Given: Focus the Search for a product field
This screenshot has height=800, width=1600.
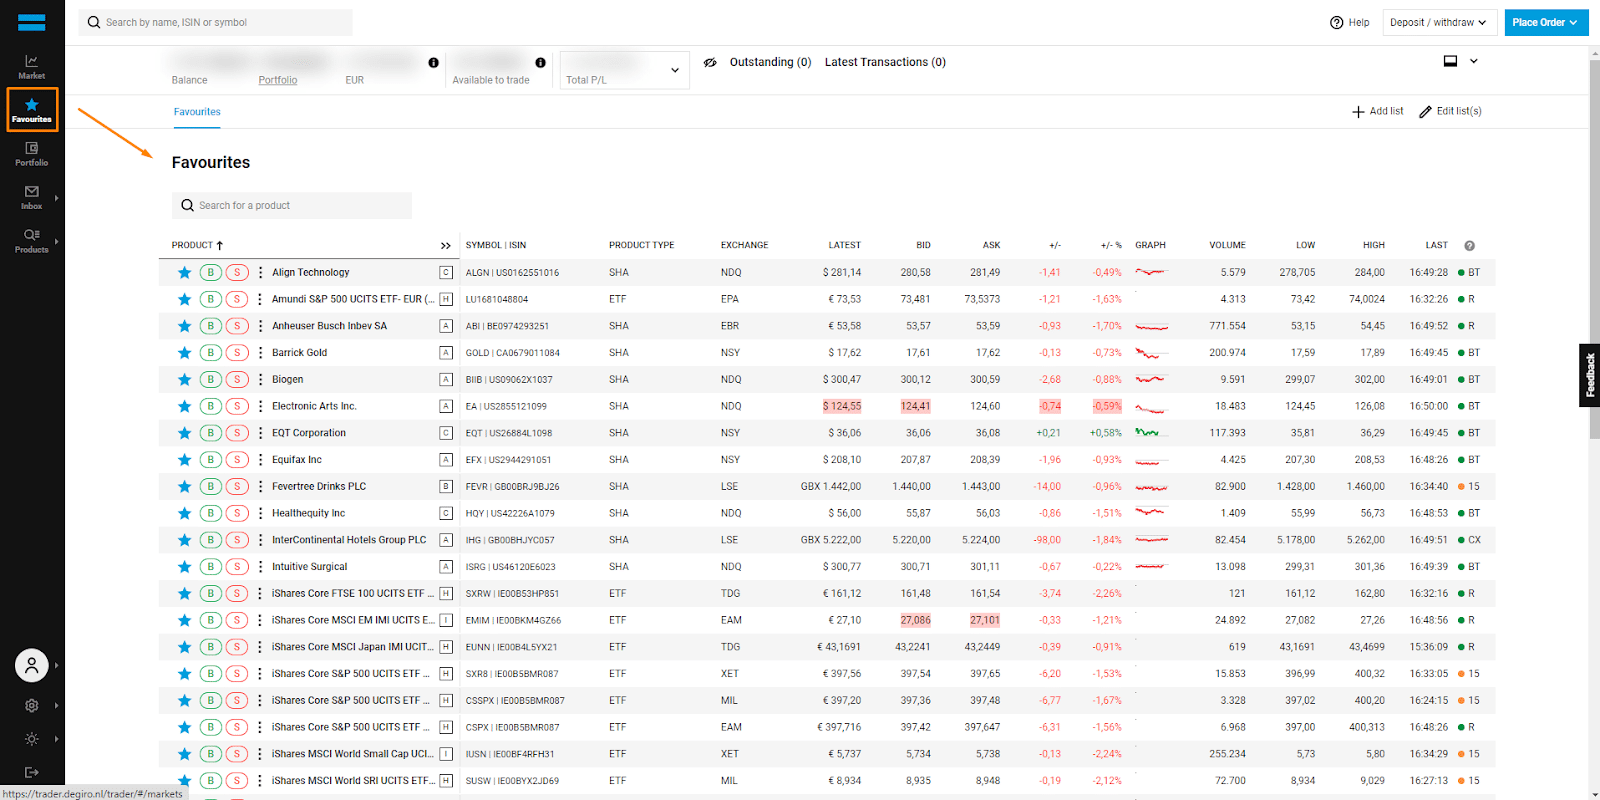Looking at the screenshot, I should (x=292, y=205).
